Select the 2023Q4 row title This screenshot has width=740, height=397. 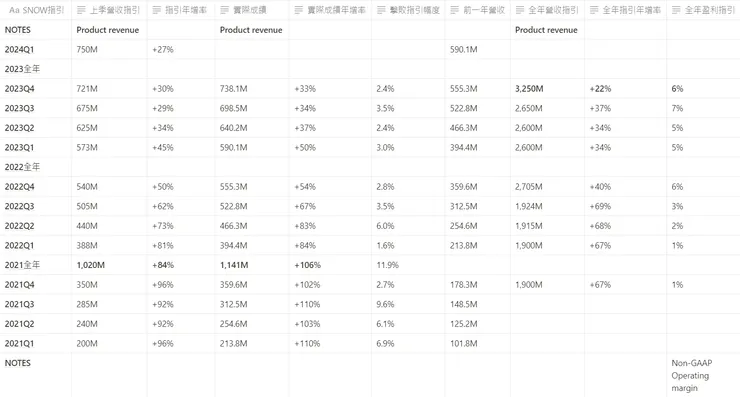coord(19,89)
